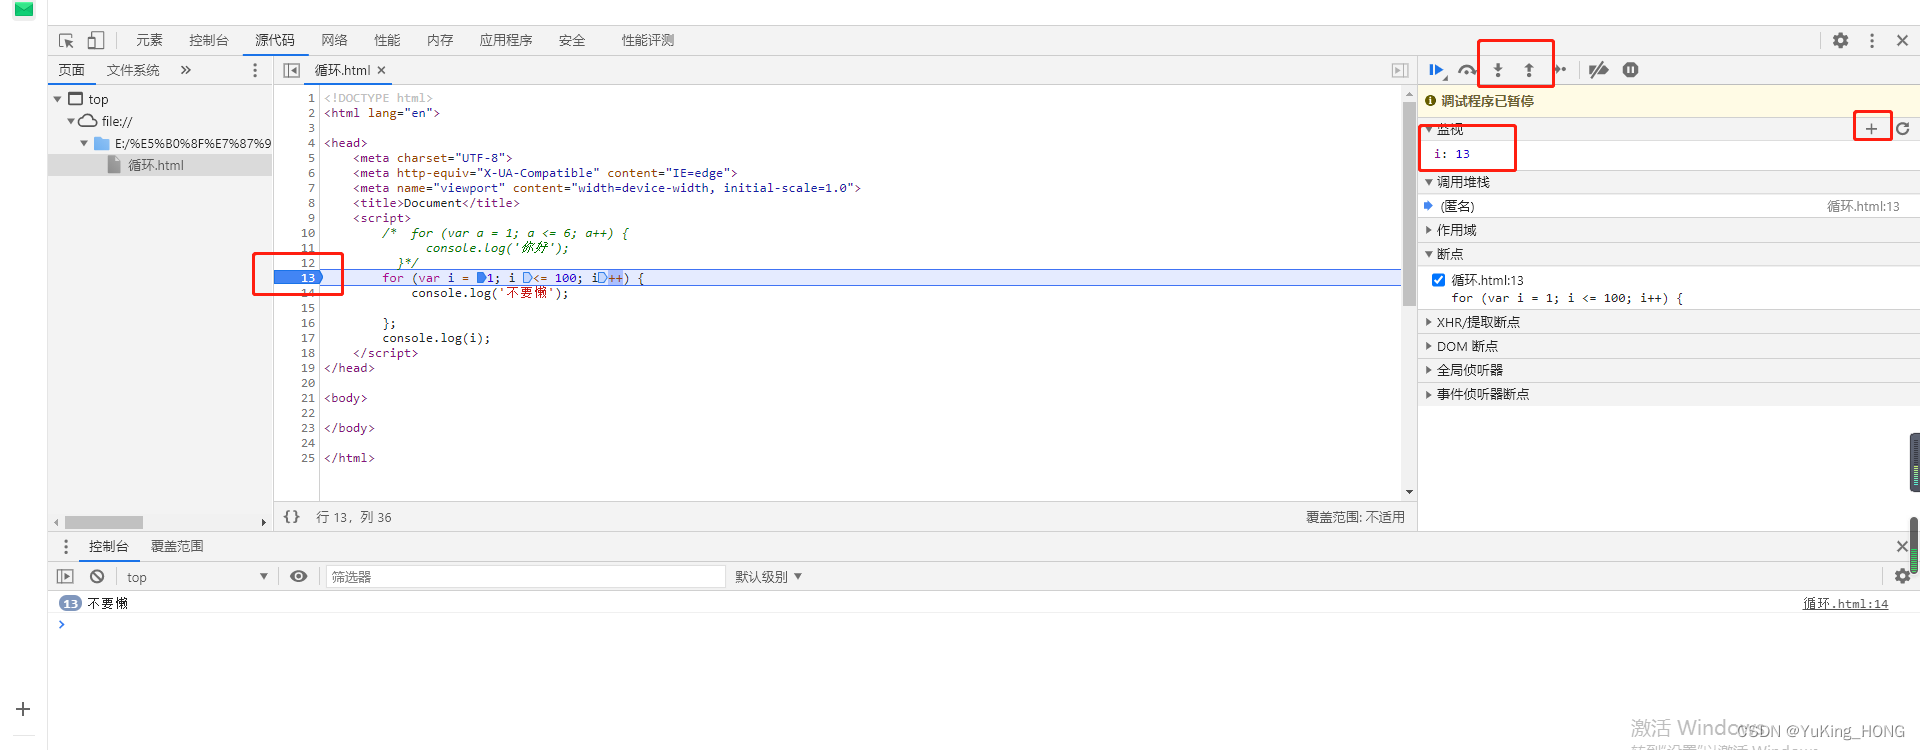Switch to the 安全 tab
Image resolution: width=1920 pixels, height=750 pixels.
click(x=572, y=40)
